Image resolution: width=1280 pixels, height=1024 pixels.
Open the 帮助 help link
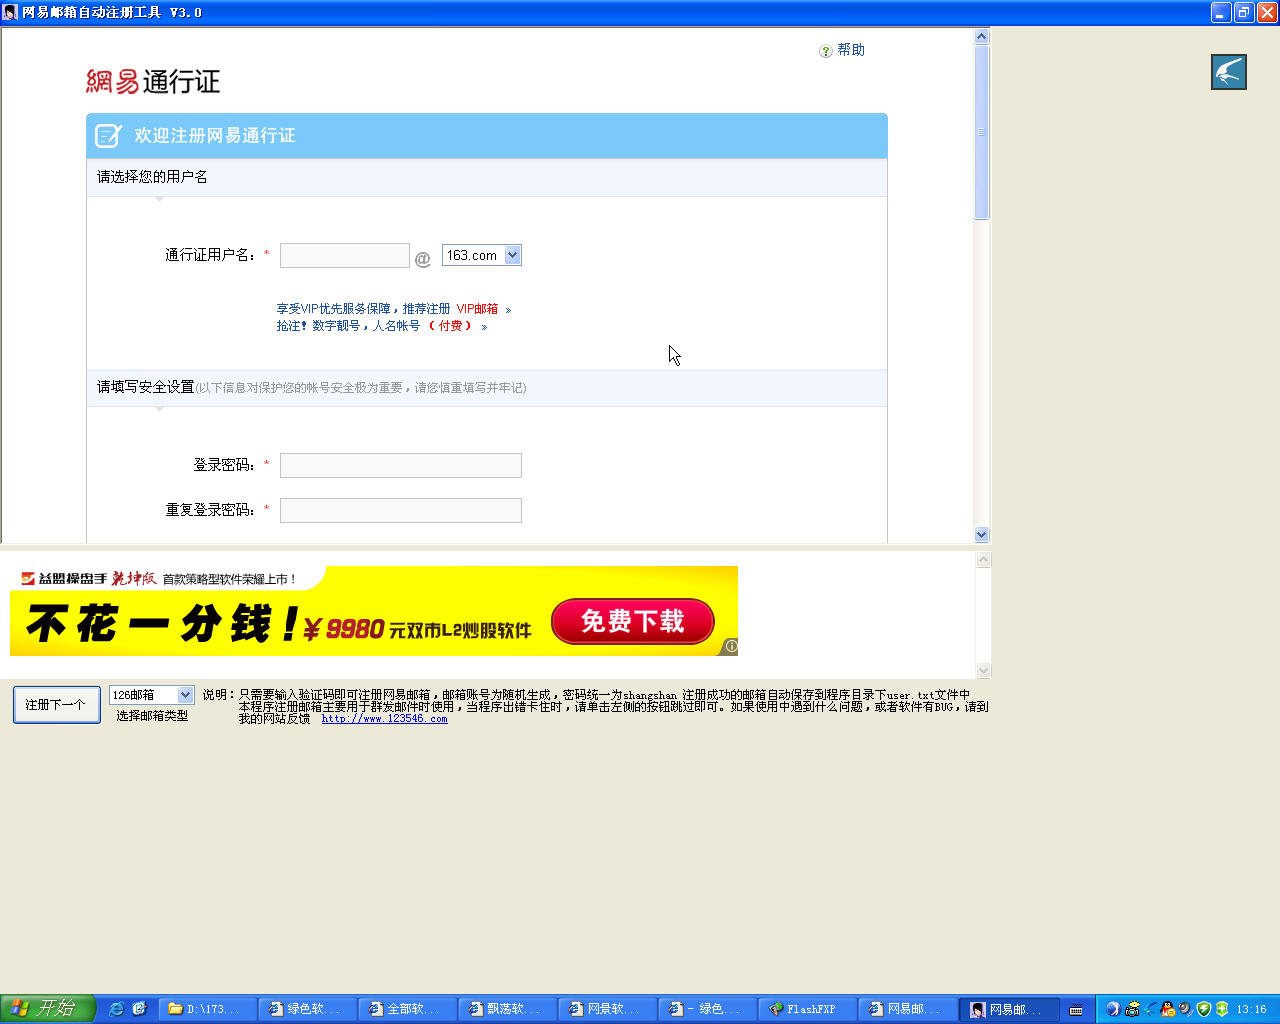(x=851, y=50)
